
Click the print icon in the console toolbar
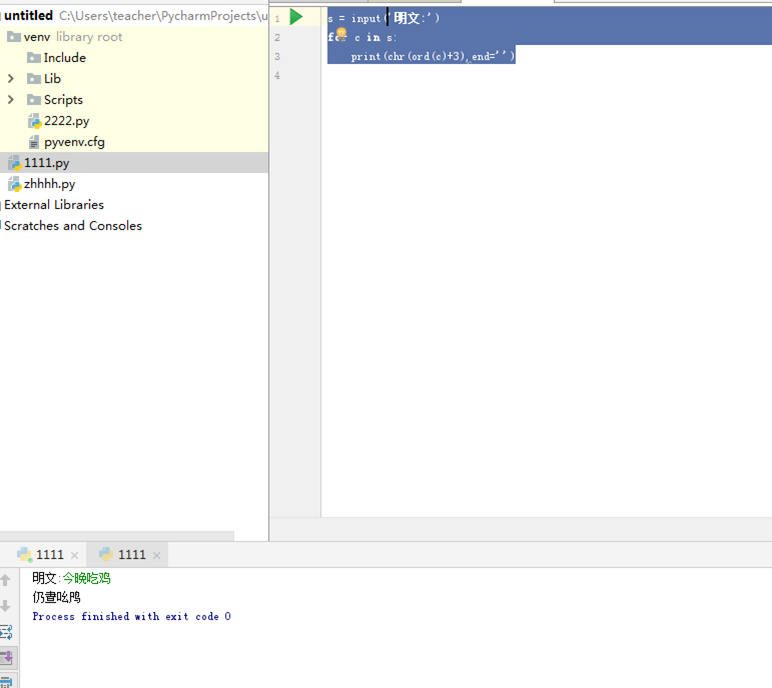6,682
